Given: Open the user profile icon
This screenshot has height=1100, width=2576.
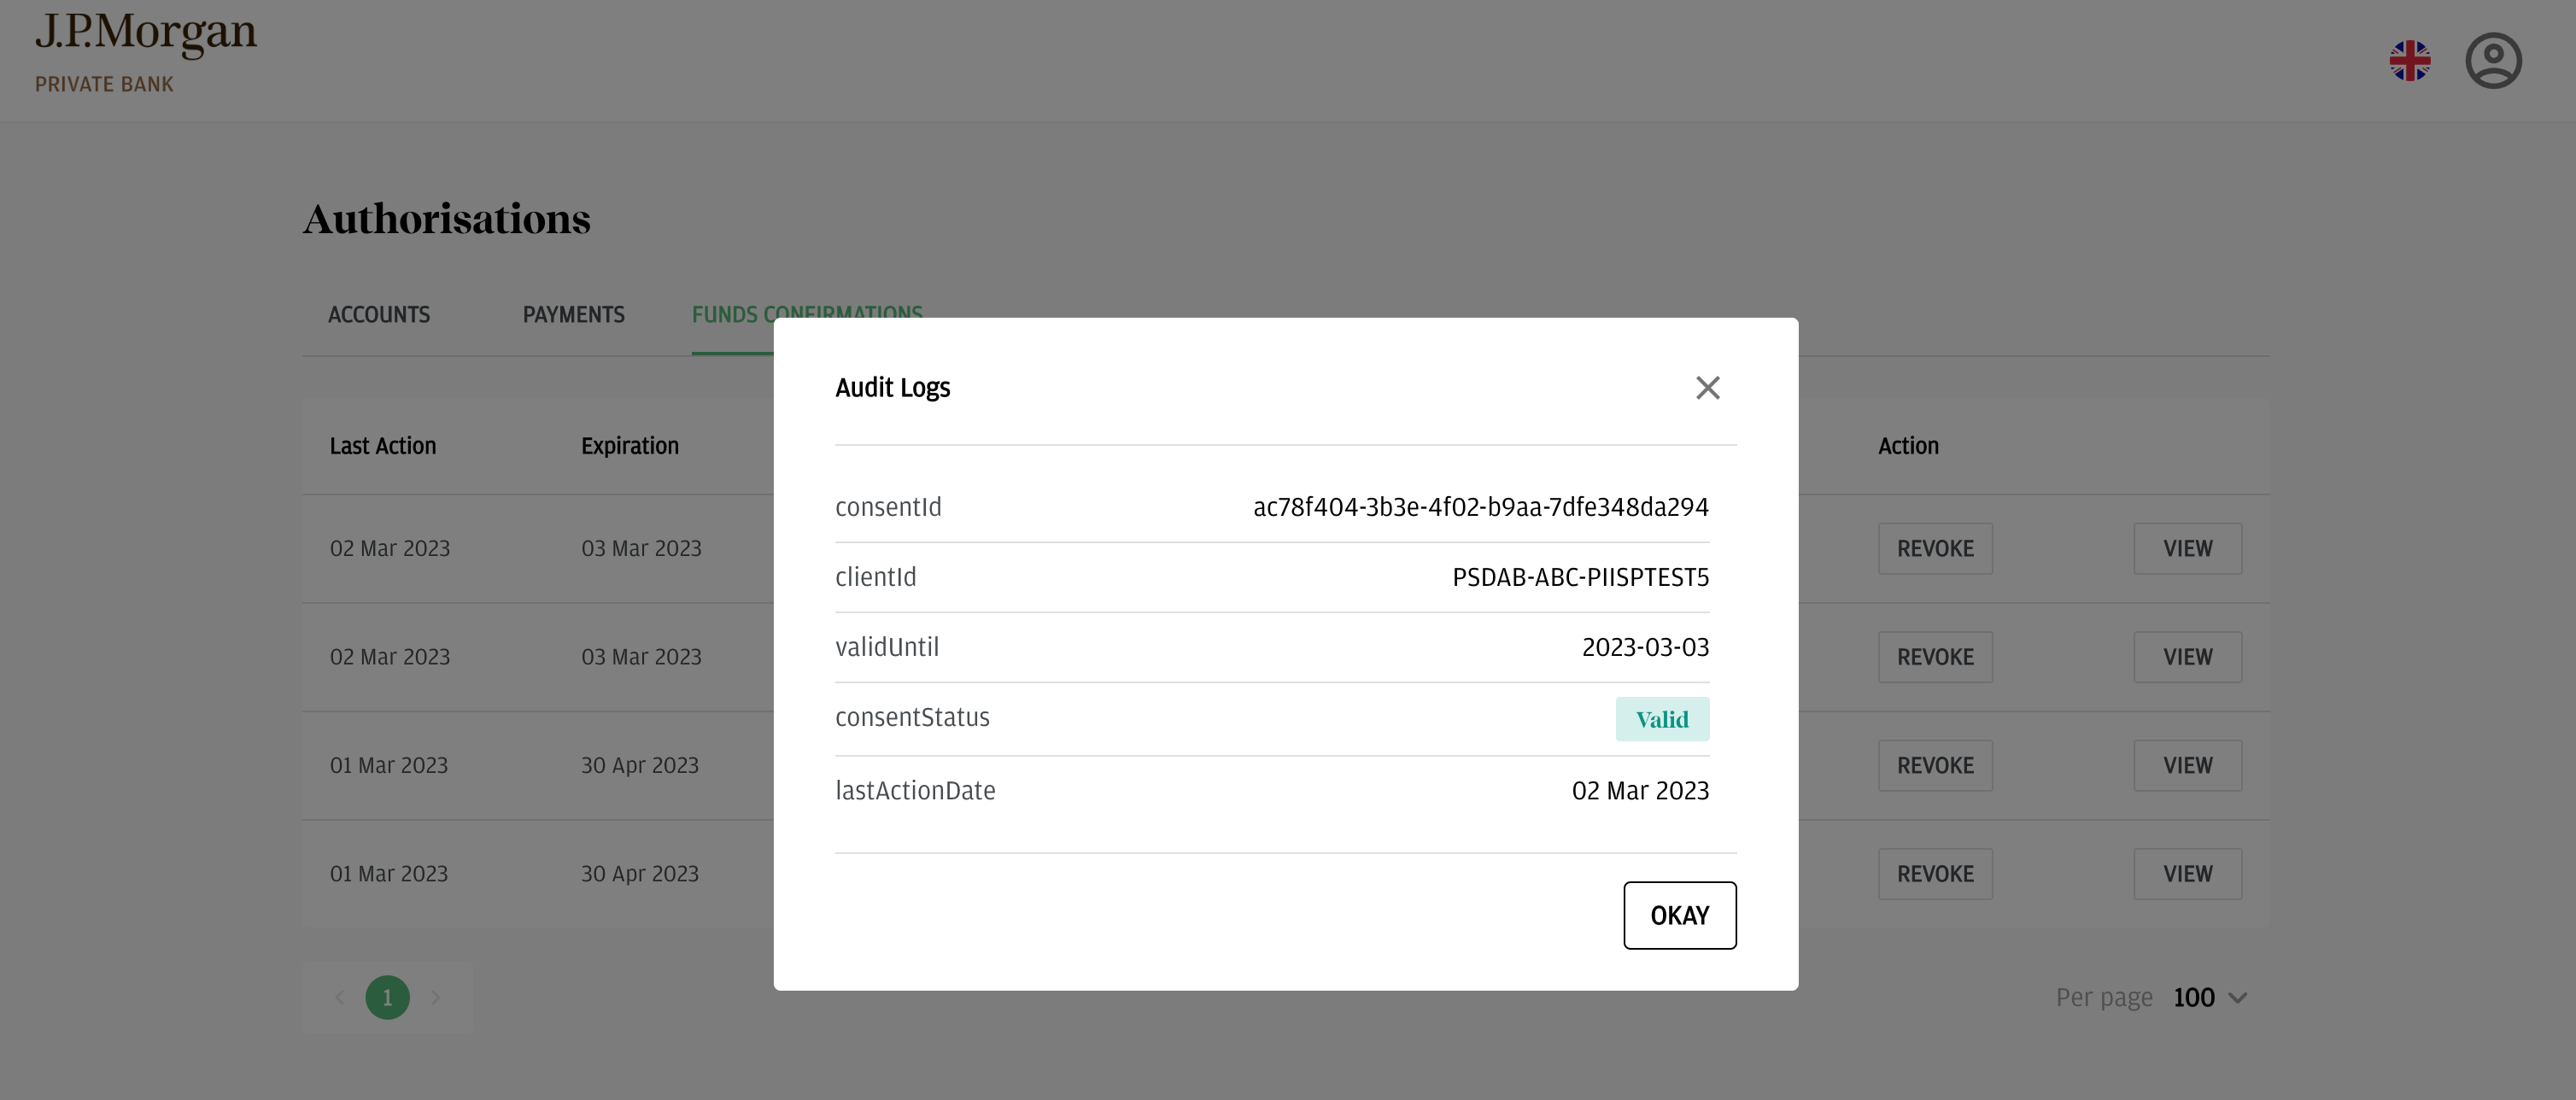Looking at the screenshot, I should point(2493,60).
